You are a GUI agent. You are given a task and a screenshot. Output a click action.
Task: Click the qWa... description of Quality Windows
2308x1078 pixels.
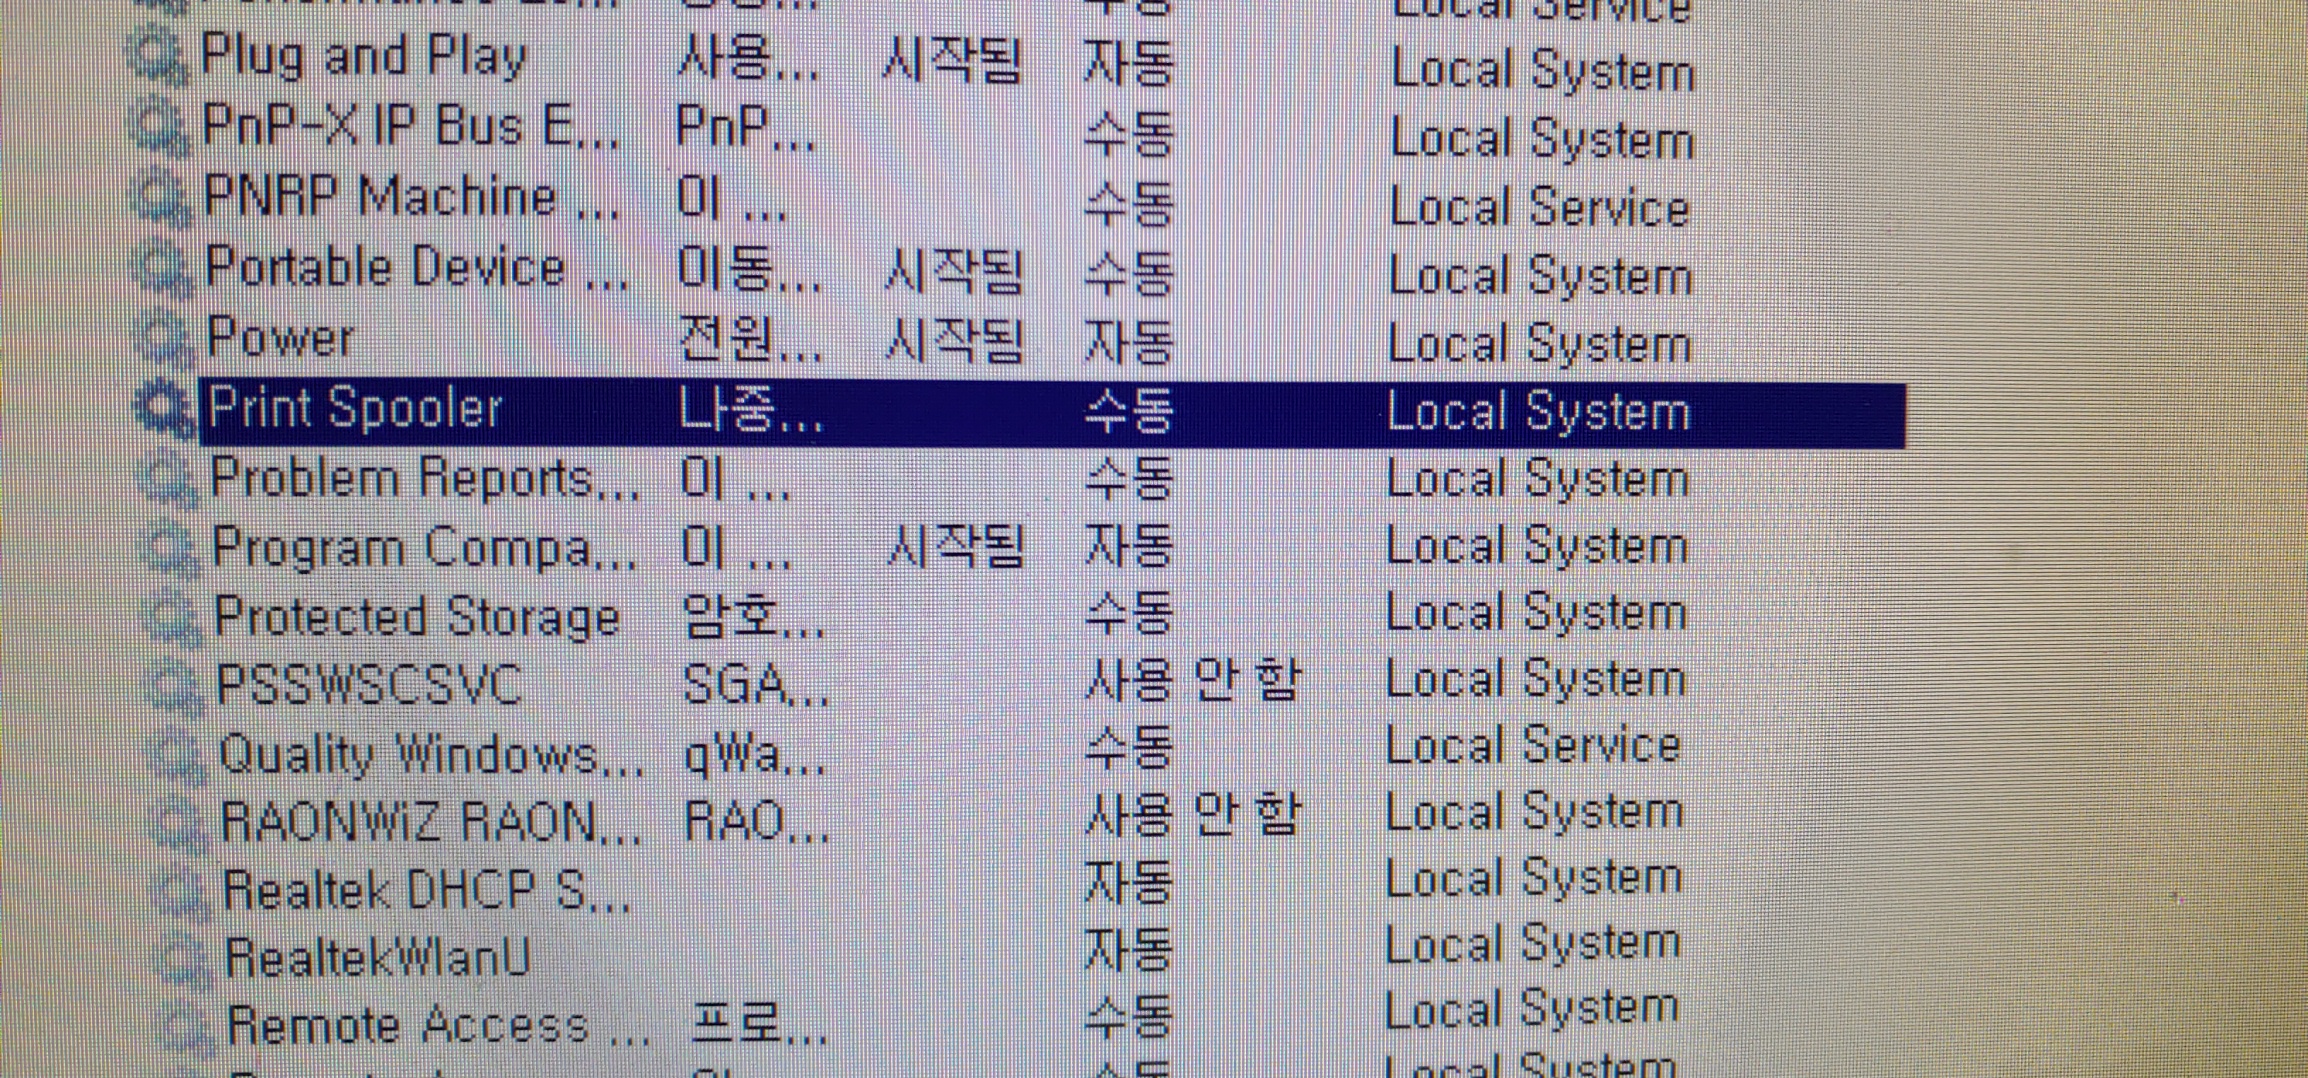755,755
